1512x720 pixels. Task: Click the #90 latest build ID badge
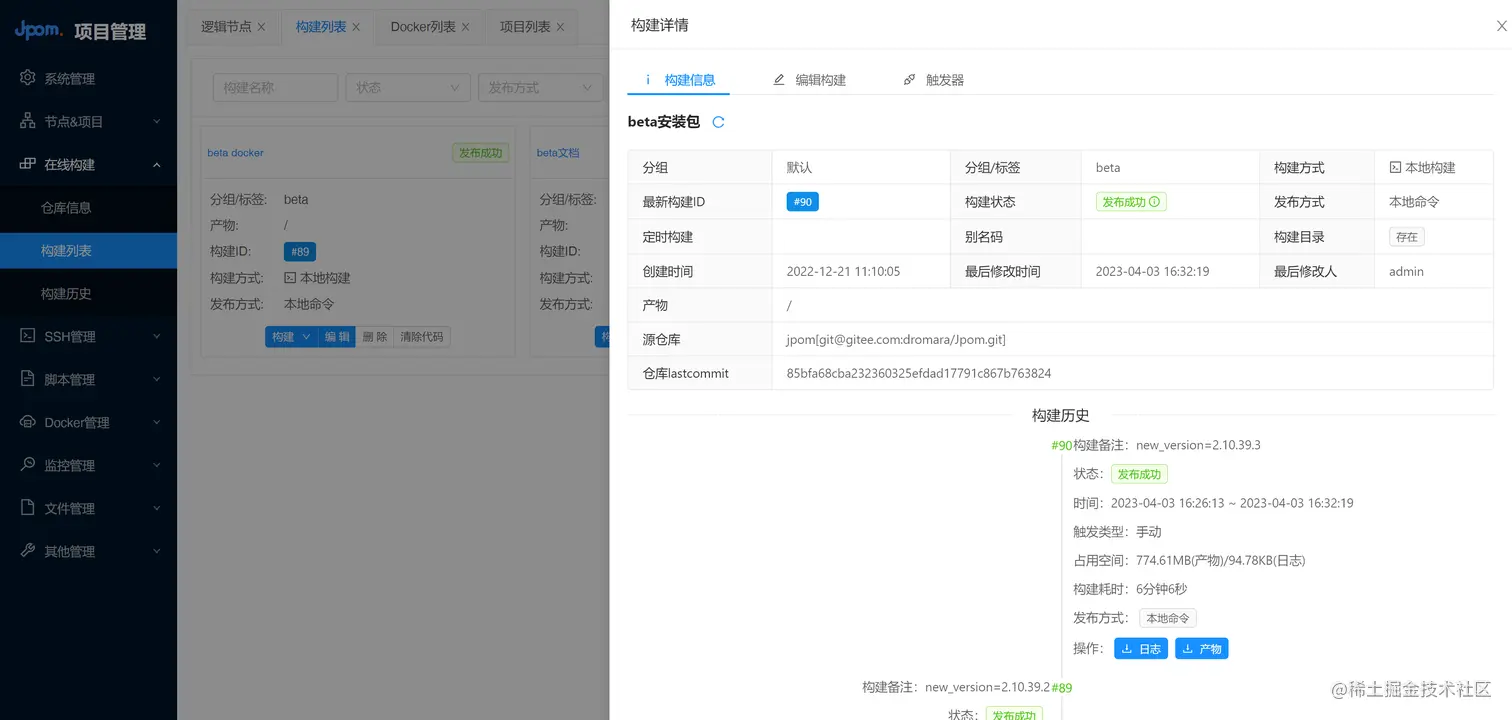803,201
